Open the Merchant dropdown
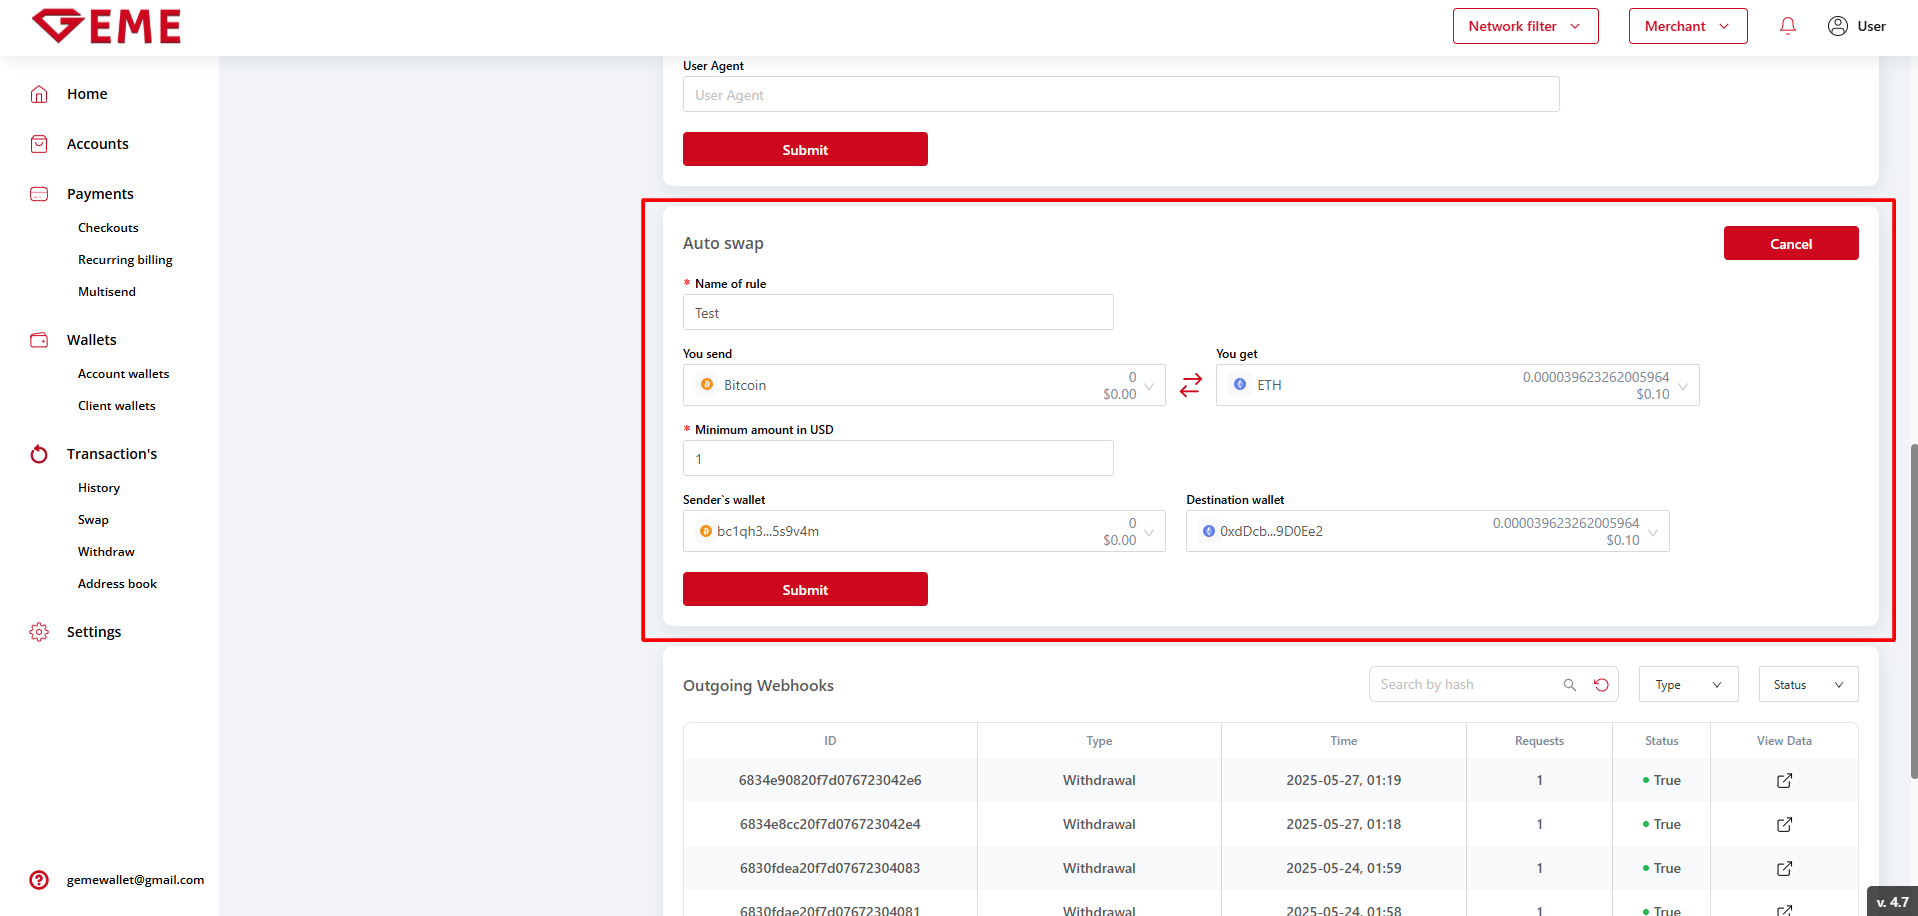This screenshot has height=916, width=1918. click(x=1687, y=26)
